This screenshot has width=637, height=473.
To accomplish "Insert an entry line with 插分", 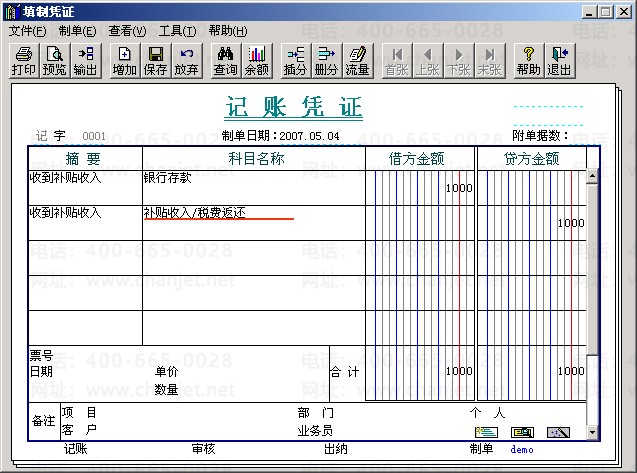I will click(x=295, y=61).
